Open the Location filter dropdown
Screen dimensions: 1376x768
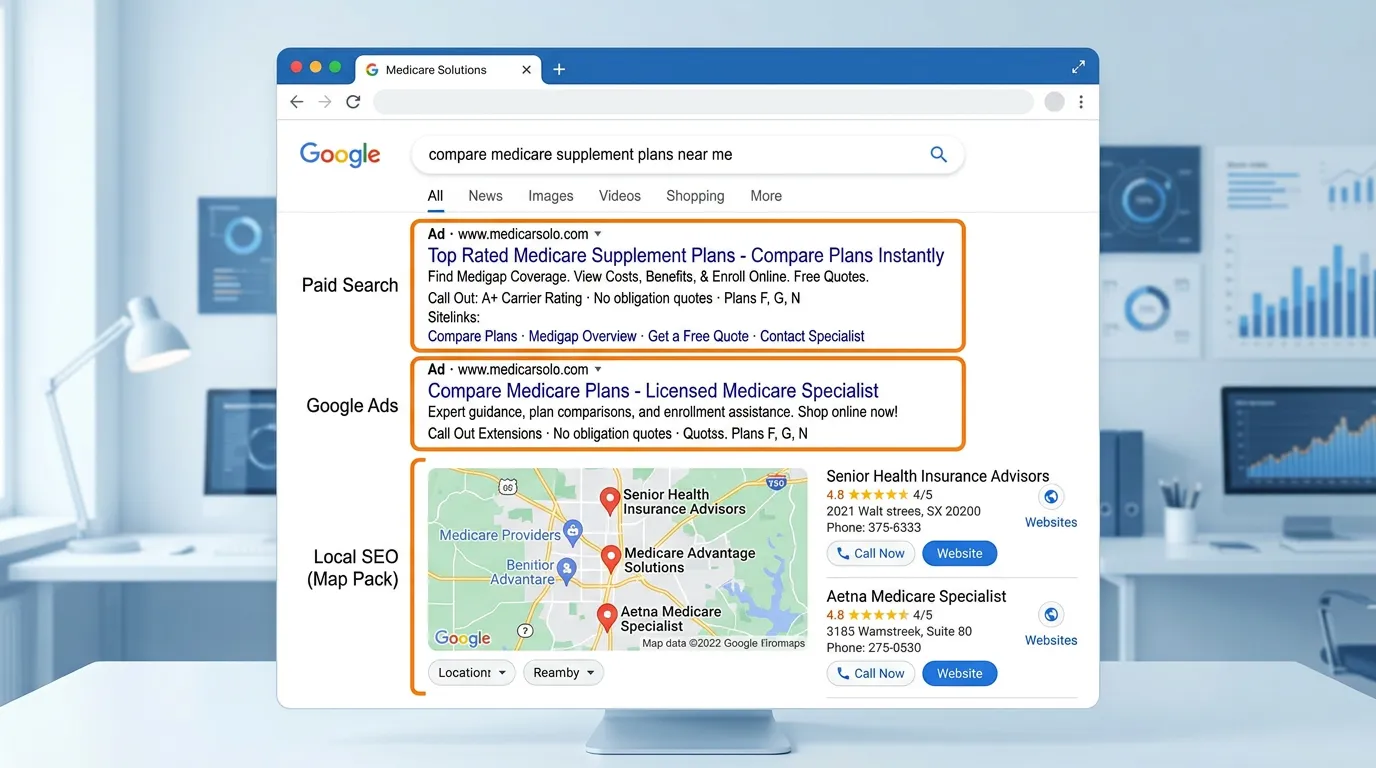pos(472,673)
